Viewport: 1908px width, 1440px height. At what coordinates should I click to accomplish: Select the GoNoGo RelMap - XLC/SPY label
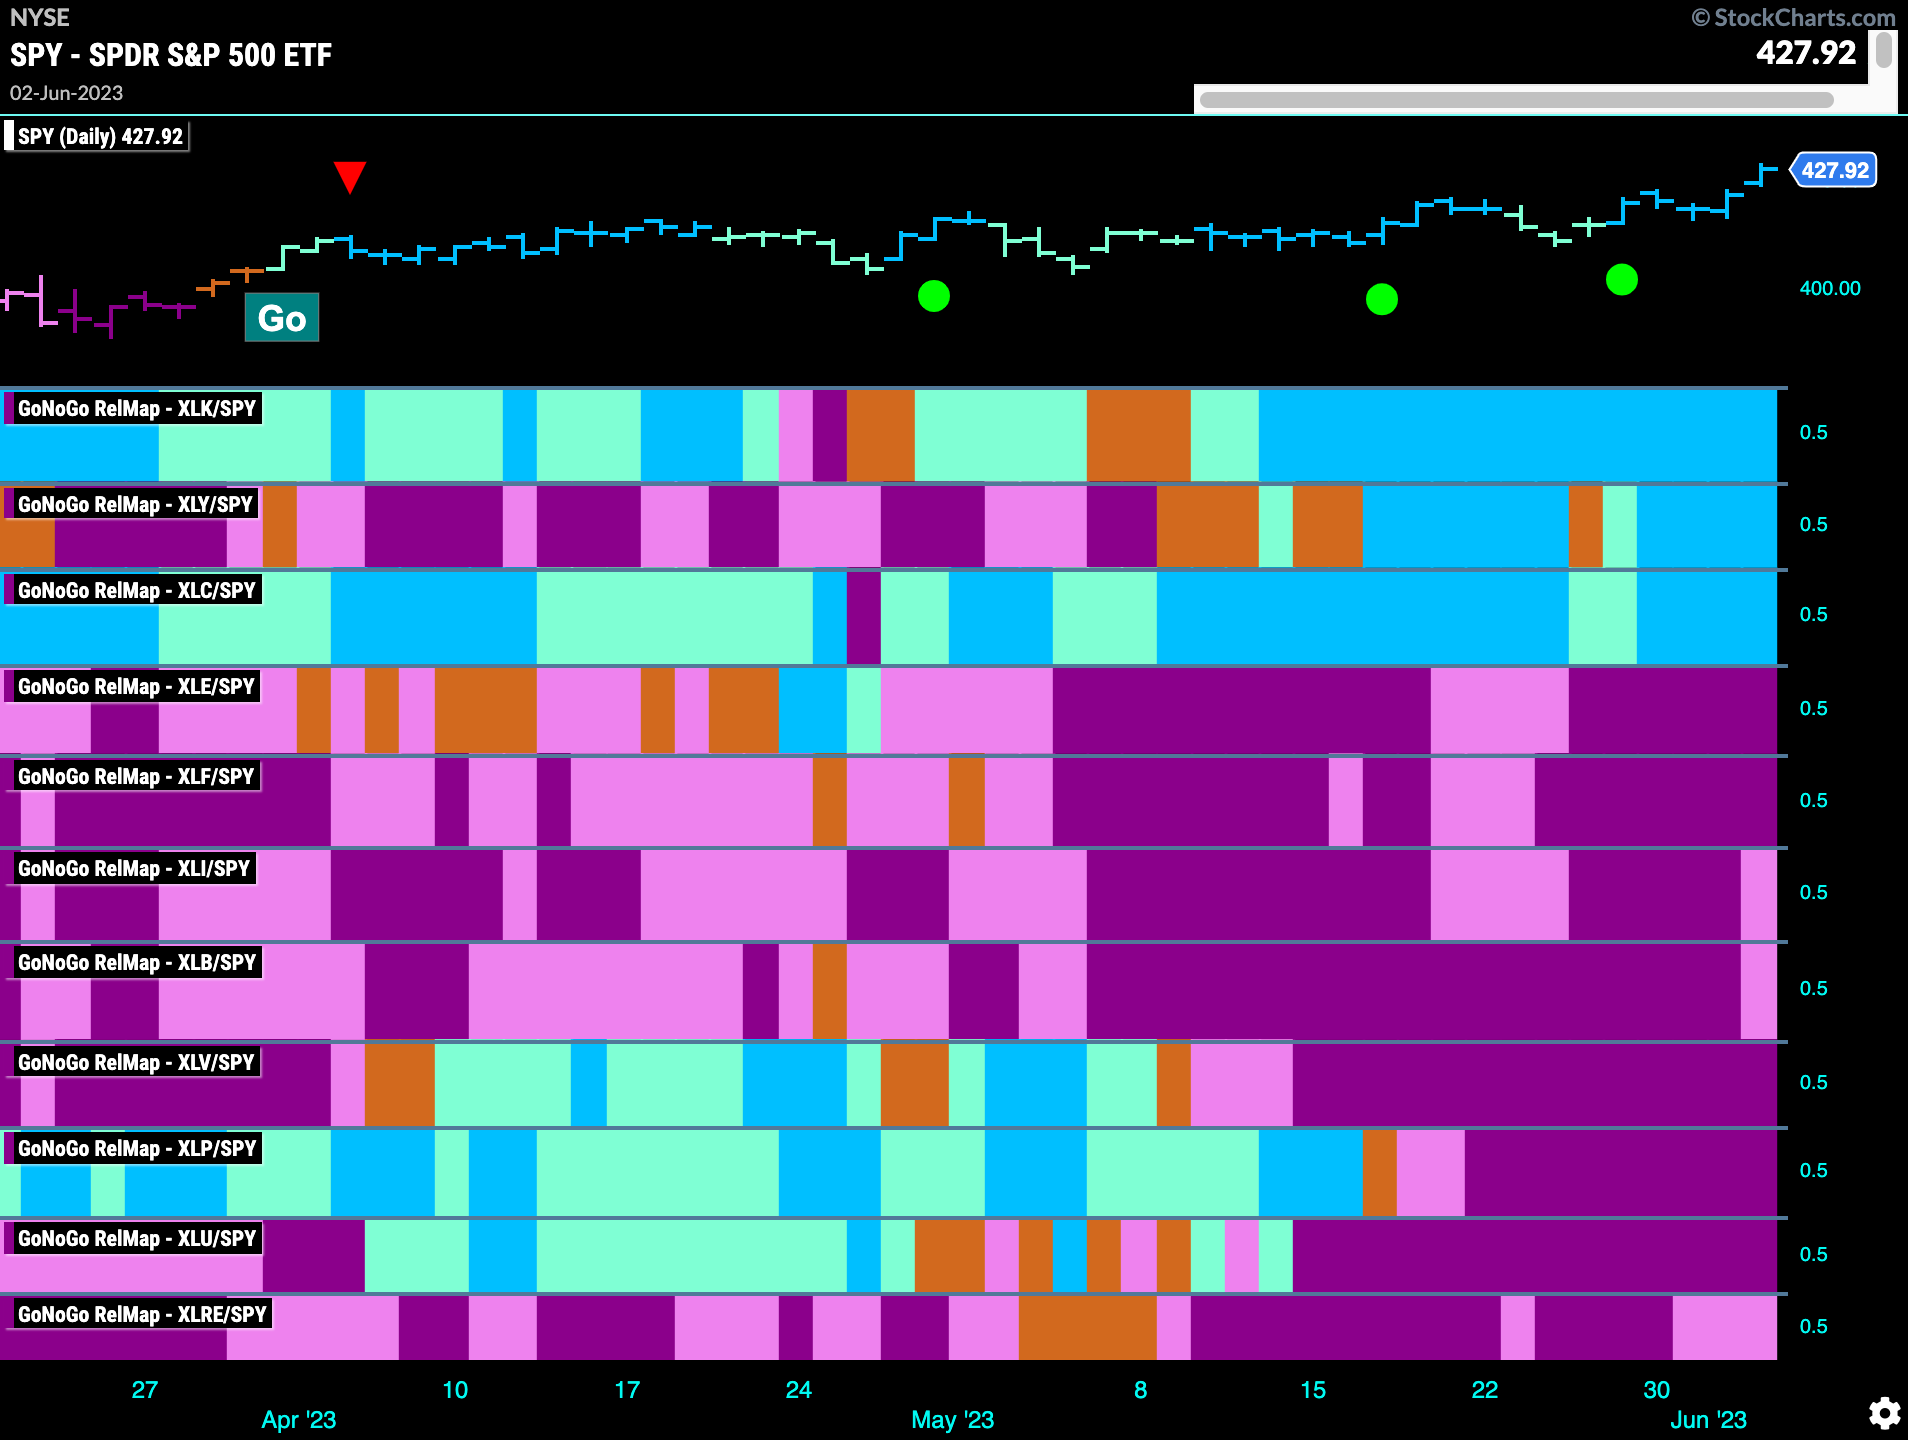coord(135,590)
